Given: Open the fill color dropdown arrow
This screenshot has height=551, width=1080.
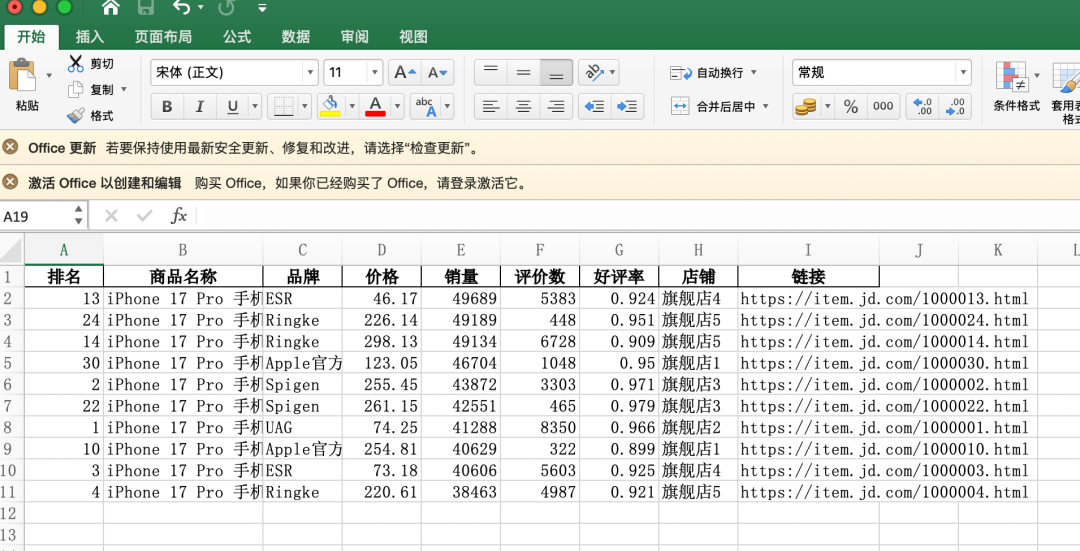Looking at the screenshot, I should point(352,106).
